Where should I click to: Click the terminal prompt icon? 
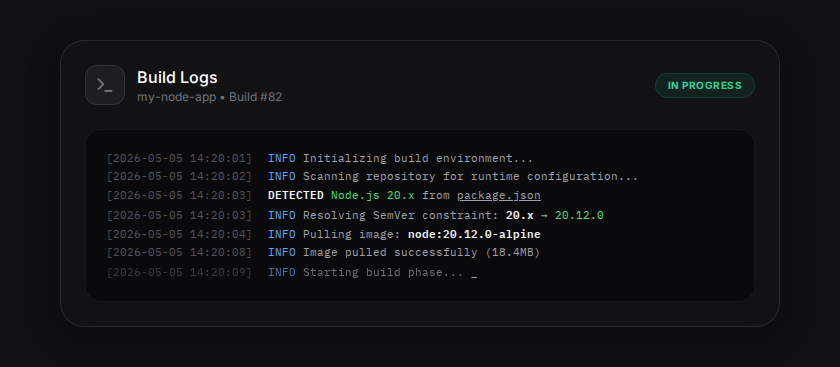[x=105, y=85]
